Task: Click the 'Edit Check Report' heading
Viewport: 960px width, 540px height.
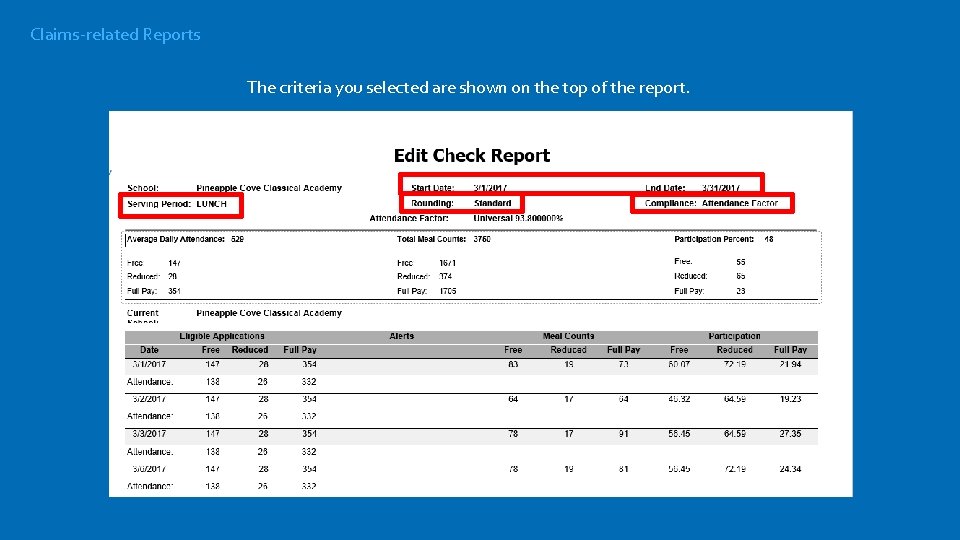Action: pos(471,156)
